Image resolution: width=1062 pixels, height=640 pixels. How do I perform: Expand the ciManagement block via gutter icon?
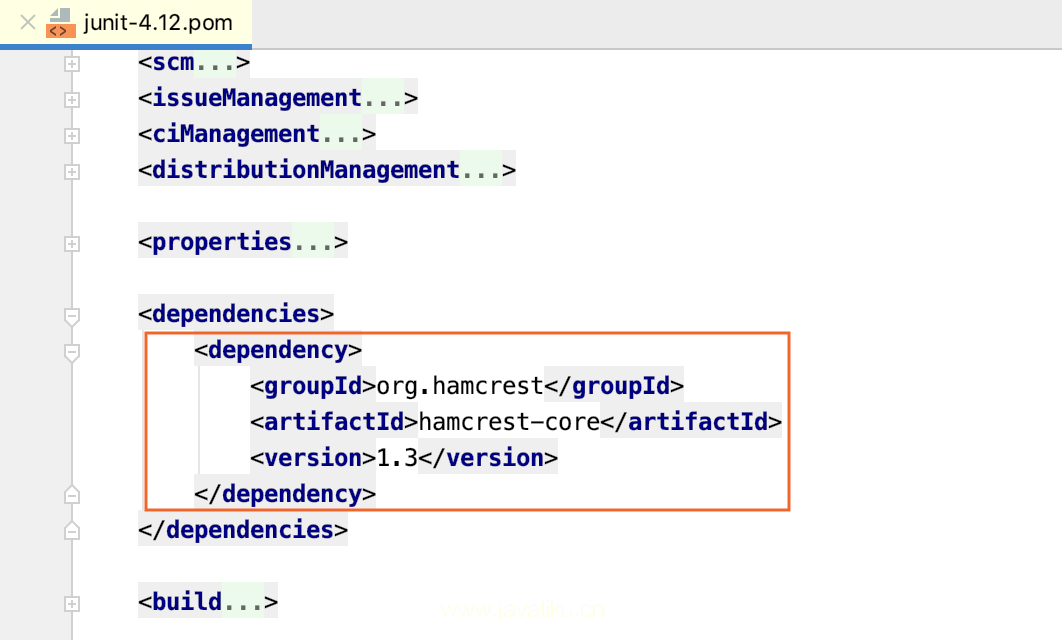tap(71, 135)
